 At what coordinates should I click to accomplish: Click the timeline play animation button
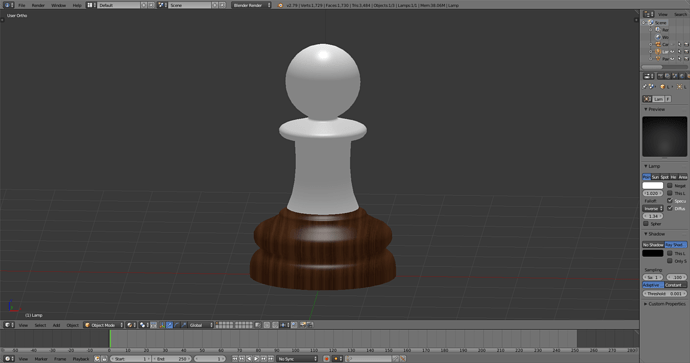(x=256, y=359)
